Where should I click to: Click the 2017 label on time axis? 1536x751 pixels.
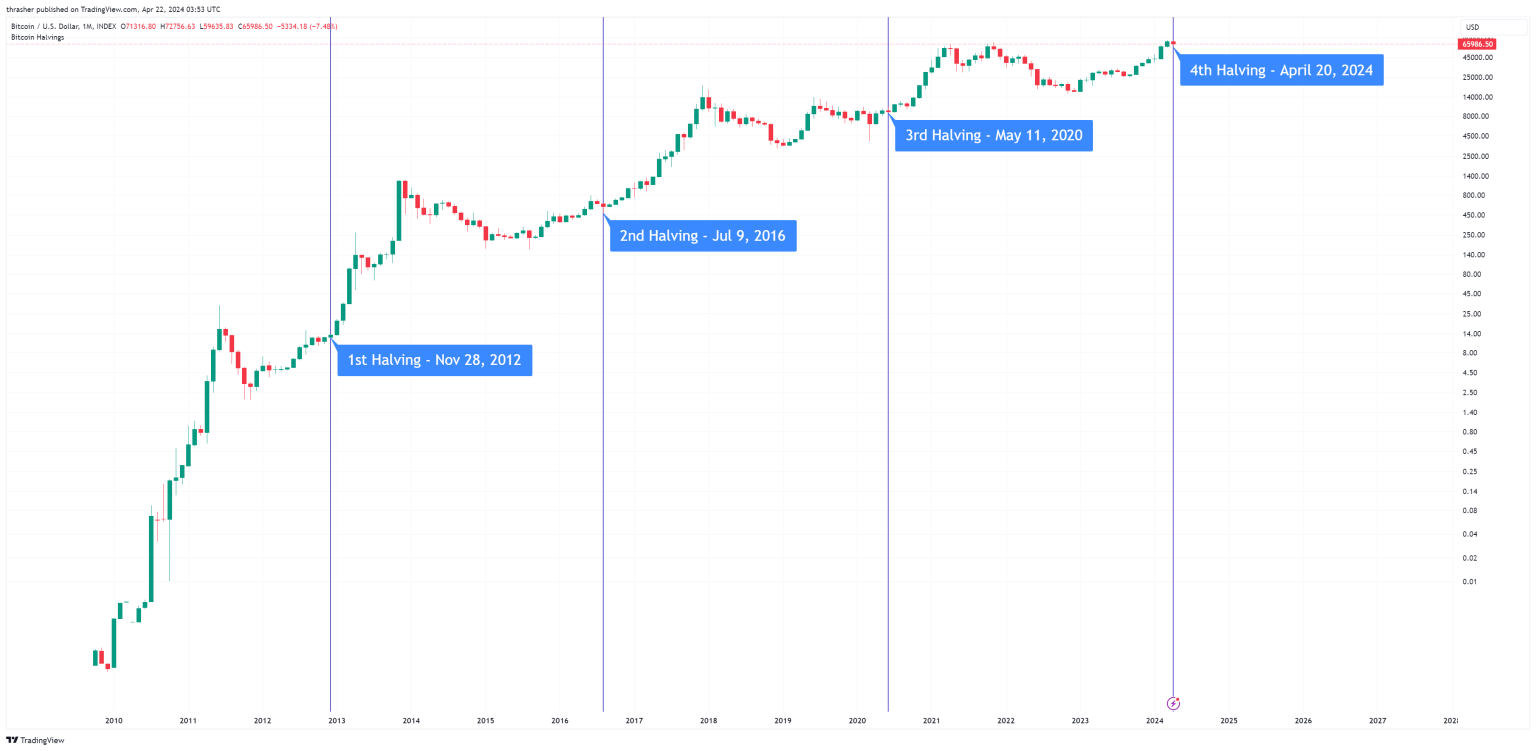(x=634, y=720)
